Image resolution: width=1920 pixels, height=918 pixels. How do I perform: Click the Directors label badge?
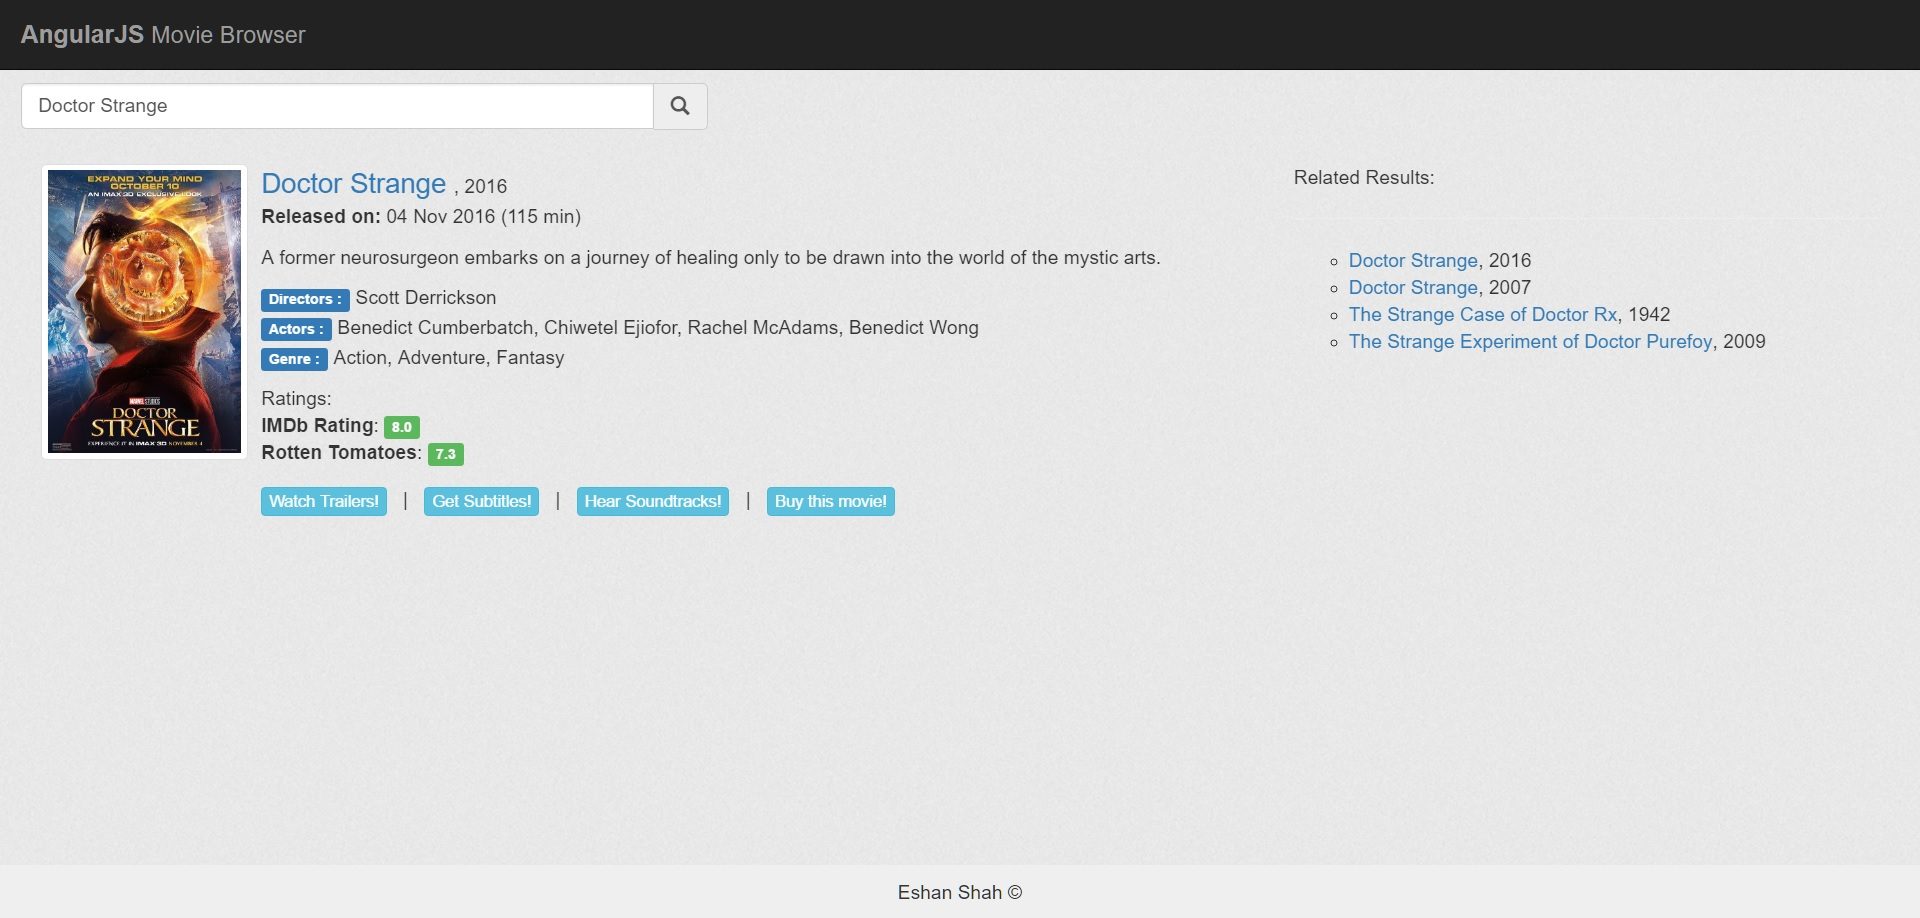coord(305,300)
